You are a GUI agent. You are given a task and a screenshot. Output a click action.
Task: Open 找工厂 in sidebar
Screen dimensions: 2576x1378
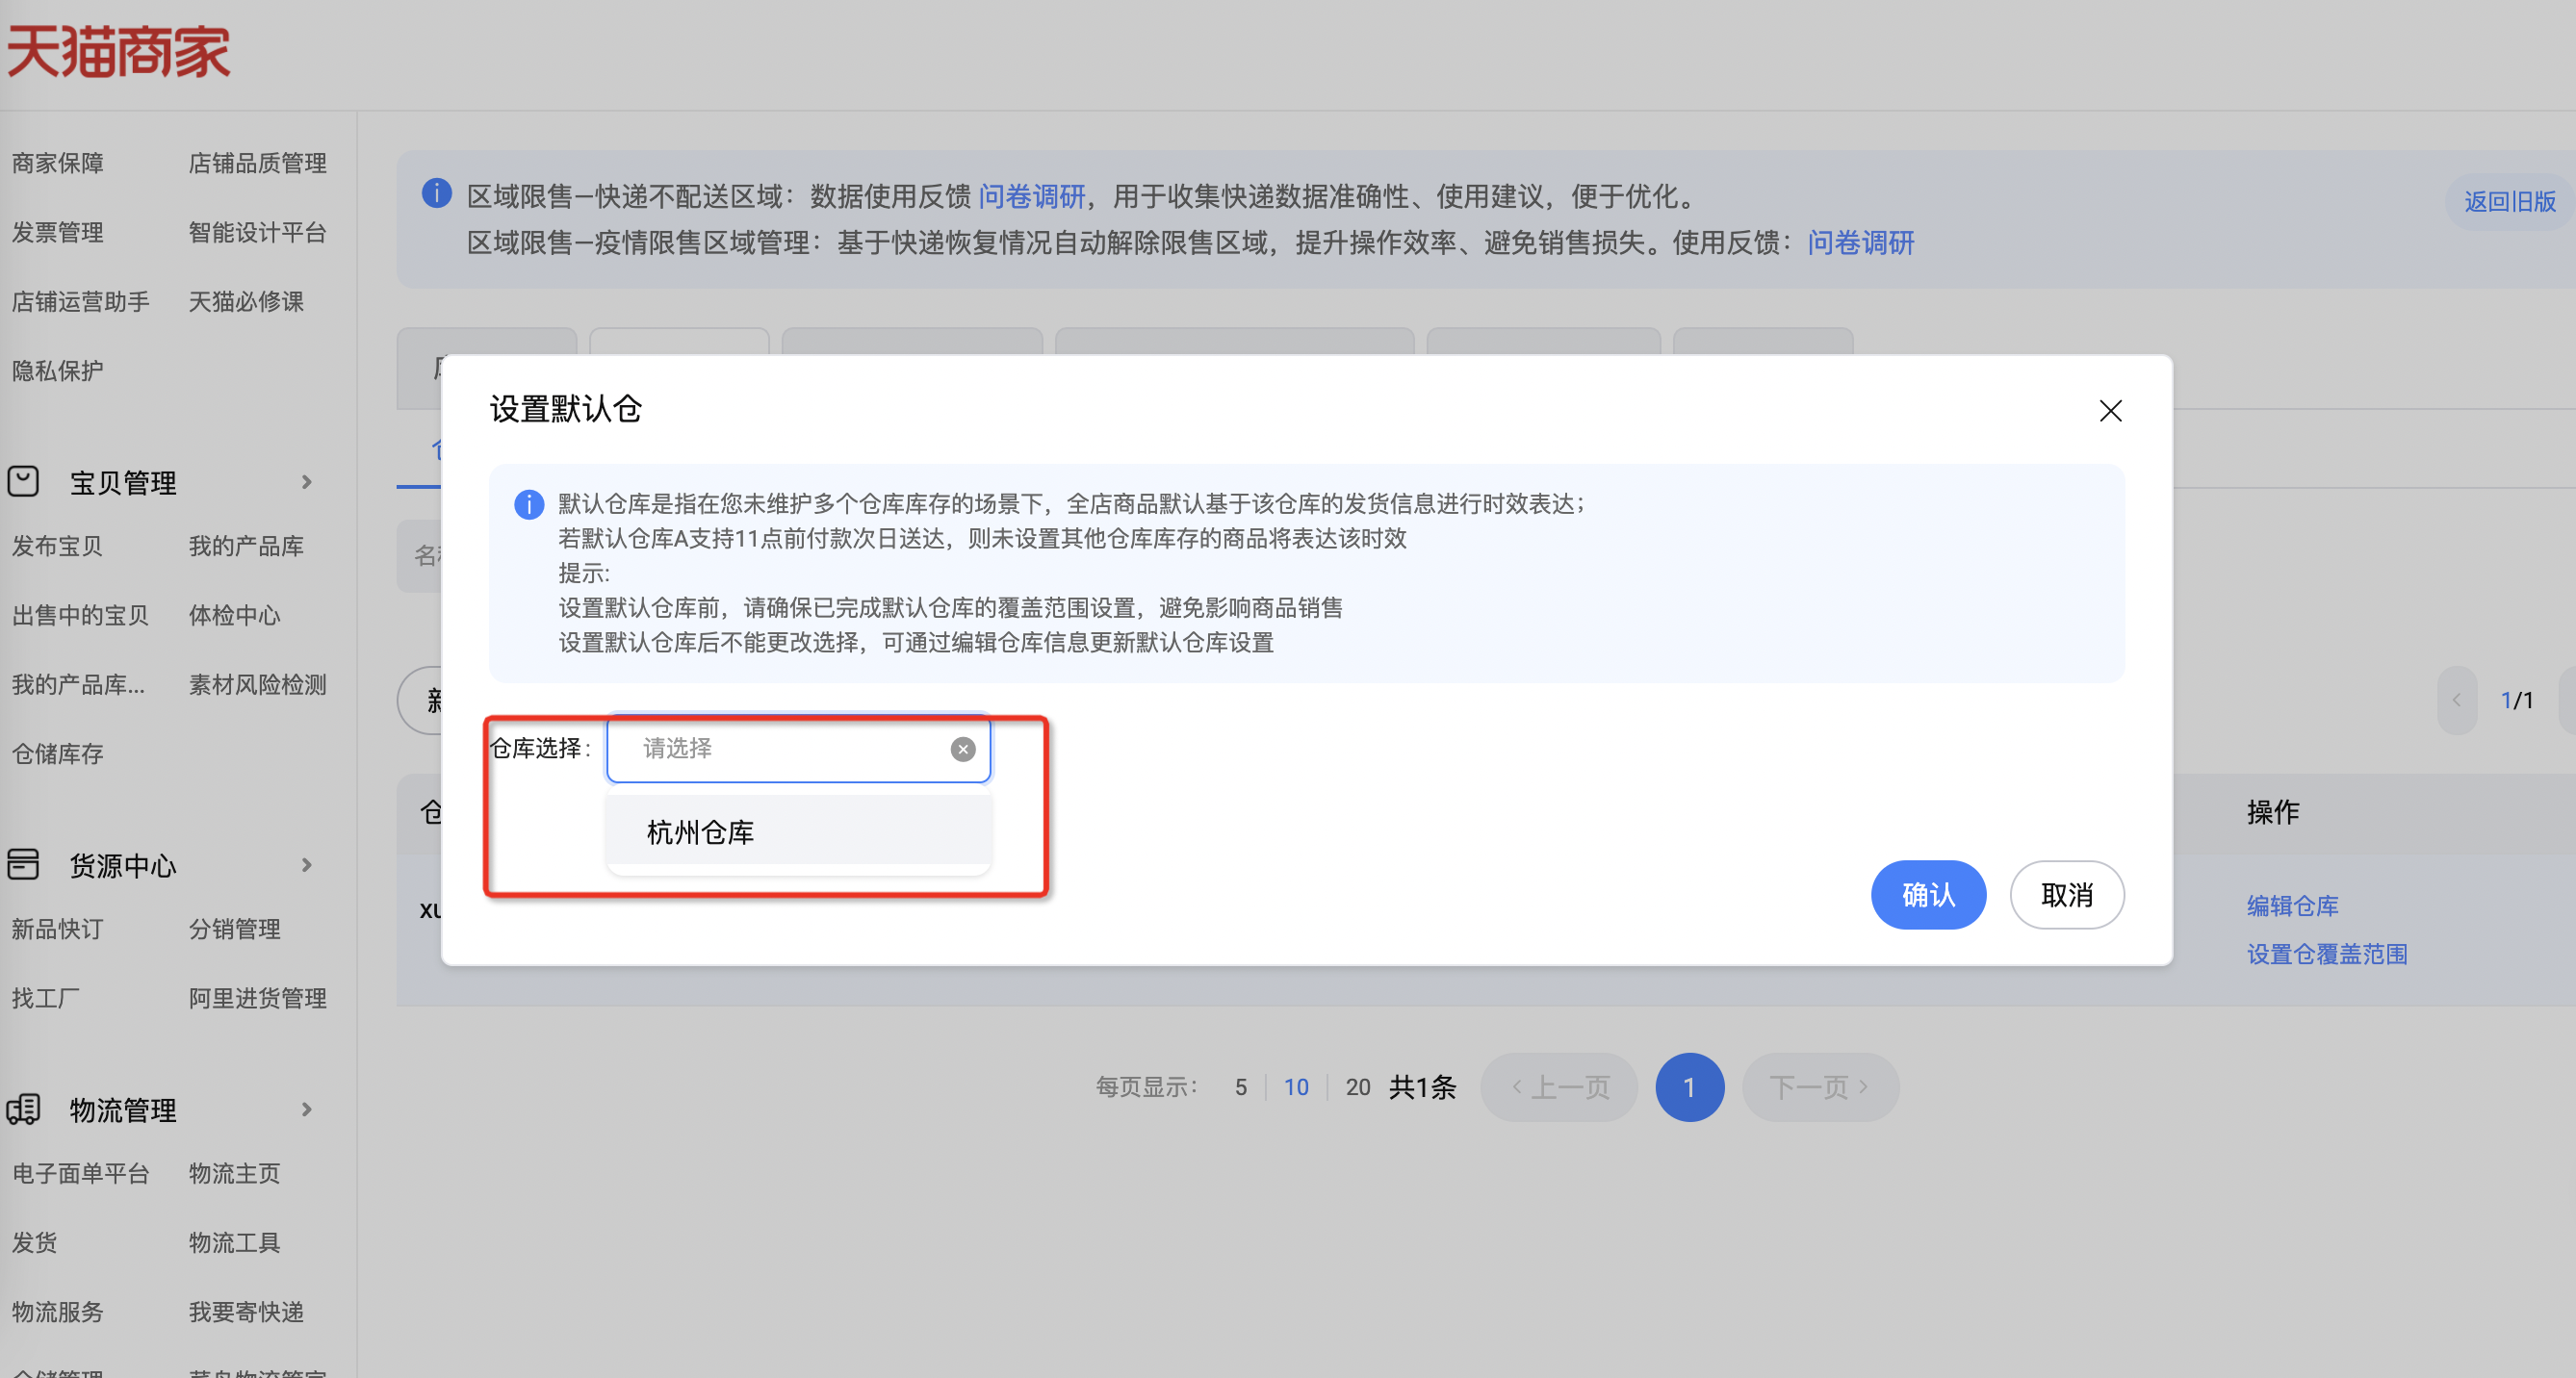(45, 998)
